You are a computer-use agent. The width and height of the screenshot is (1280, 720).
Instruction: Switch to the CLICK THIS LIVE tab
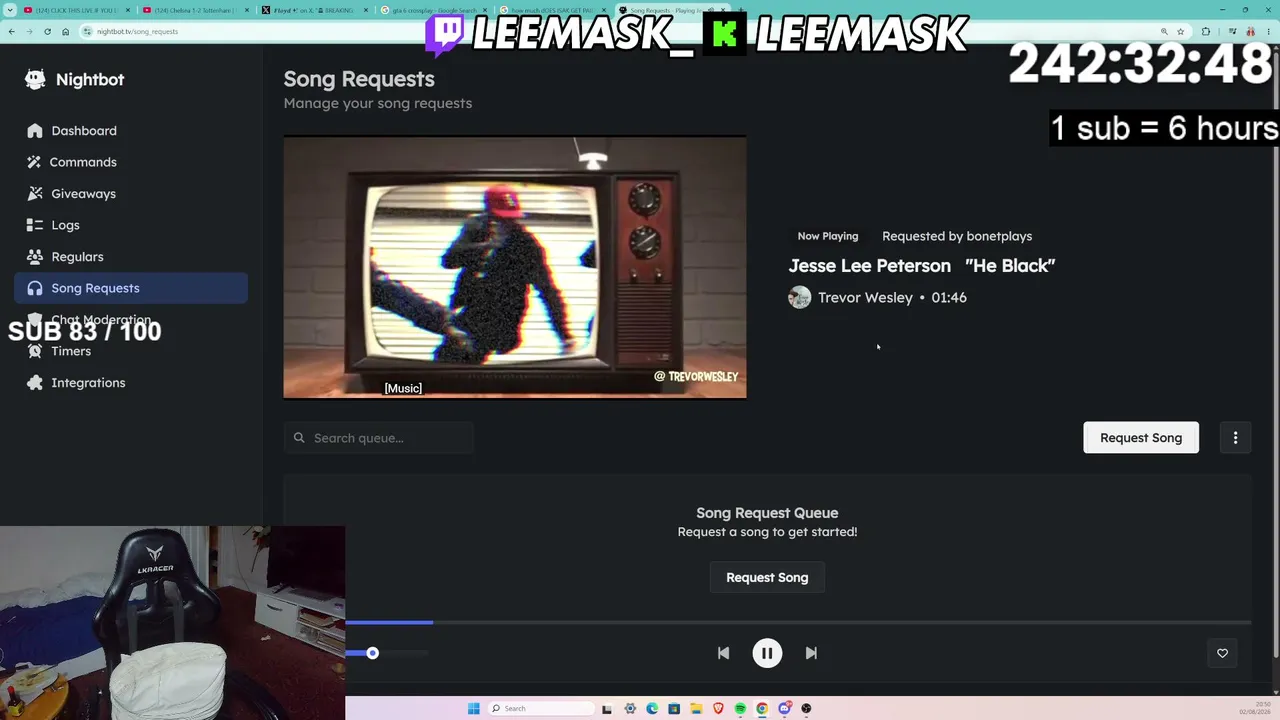(x=76, y=10)
